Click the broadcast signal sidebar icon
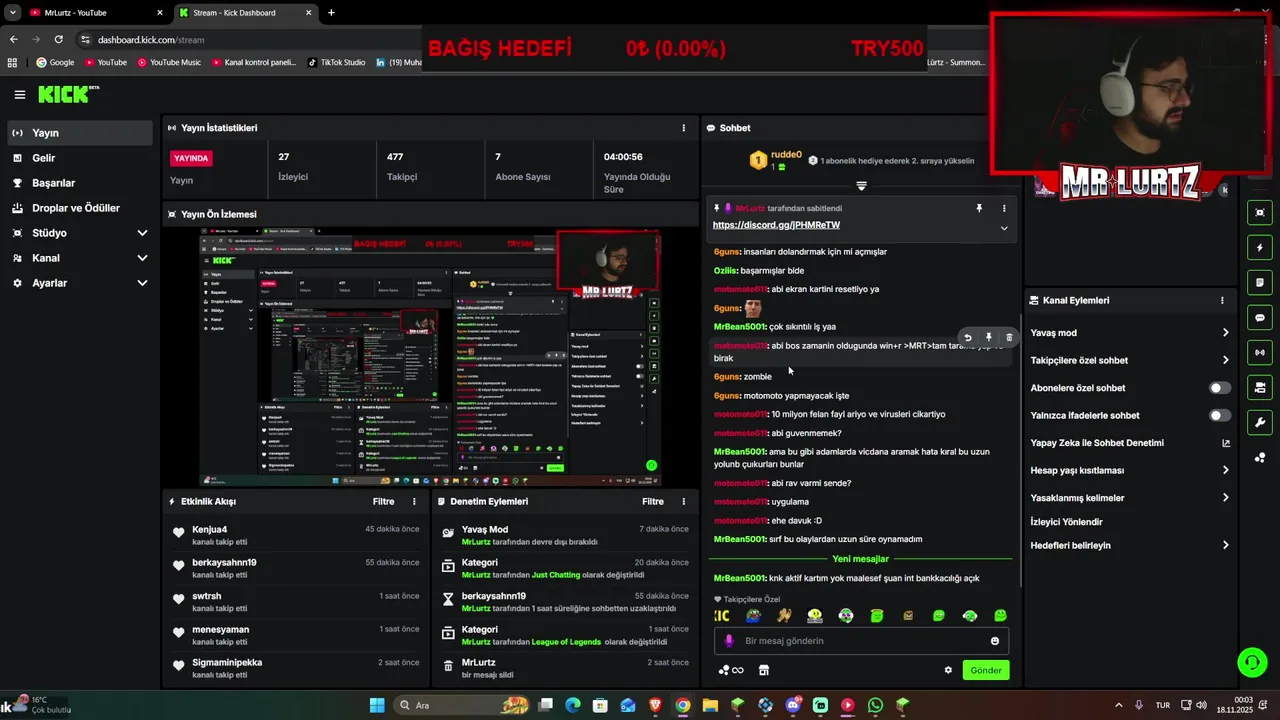The image size is (1280, 720). pyautogui.click(x=1259, y=352)
